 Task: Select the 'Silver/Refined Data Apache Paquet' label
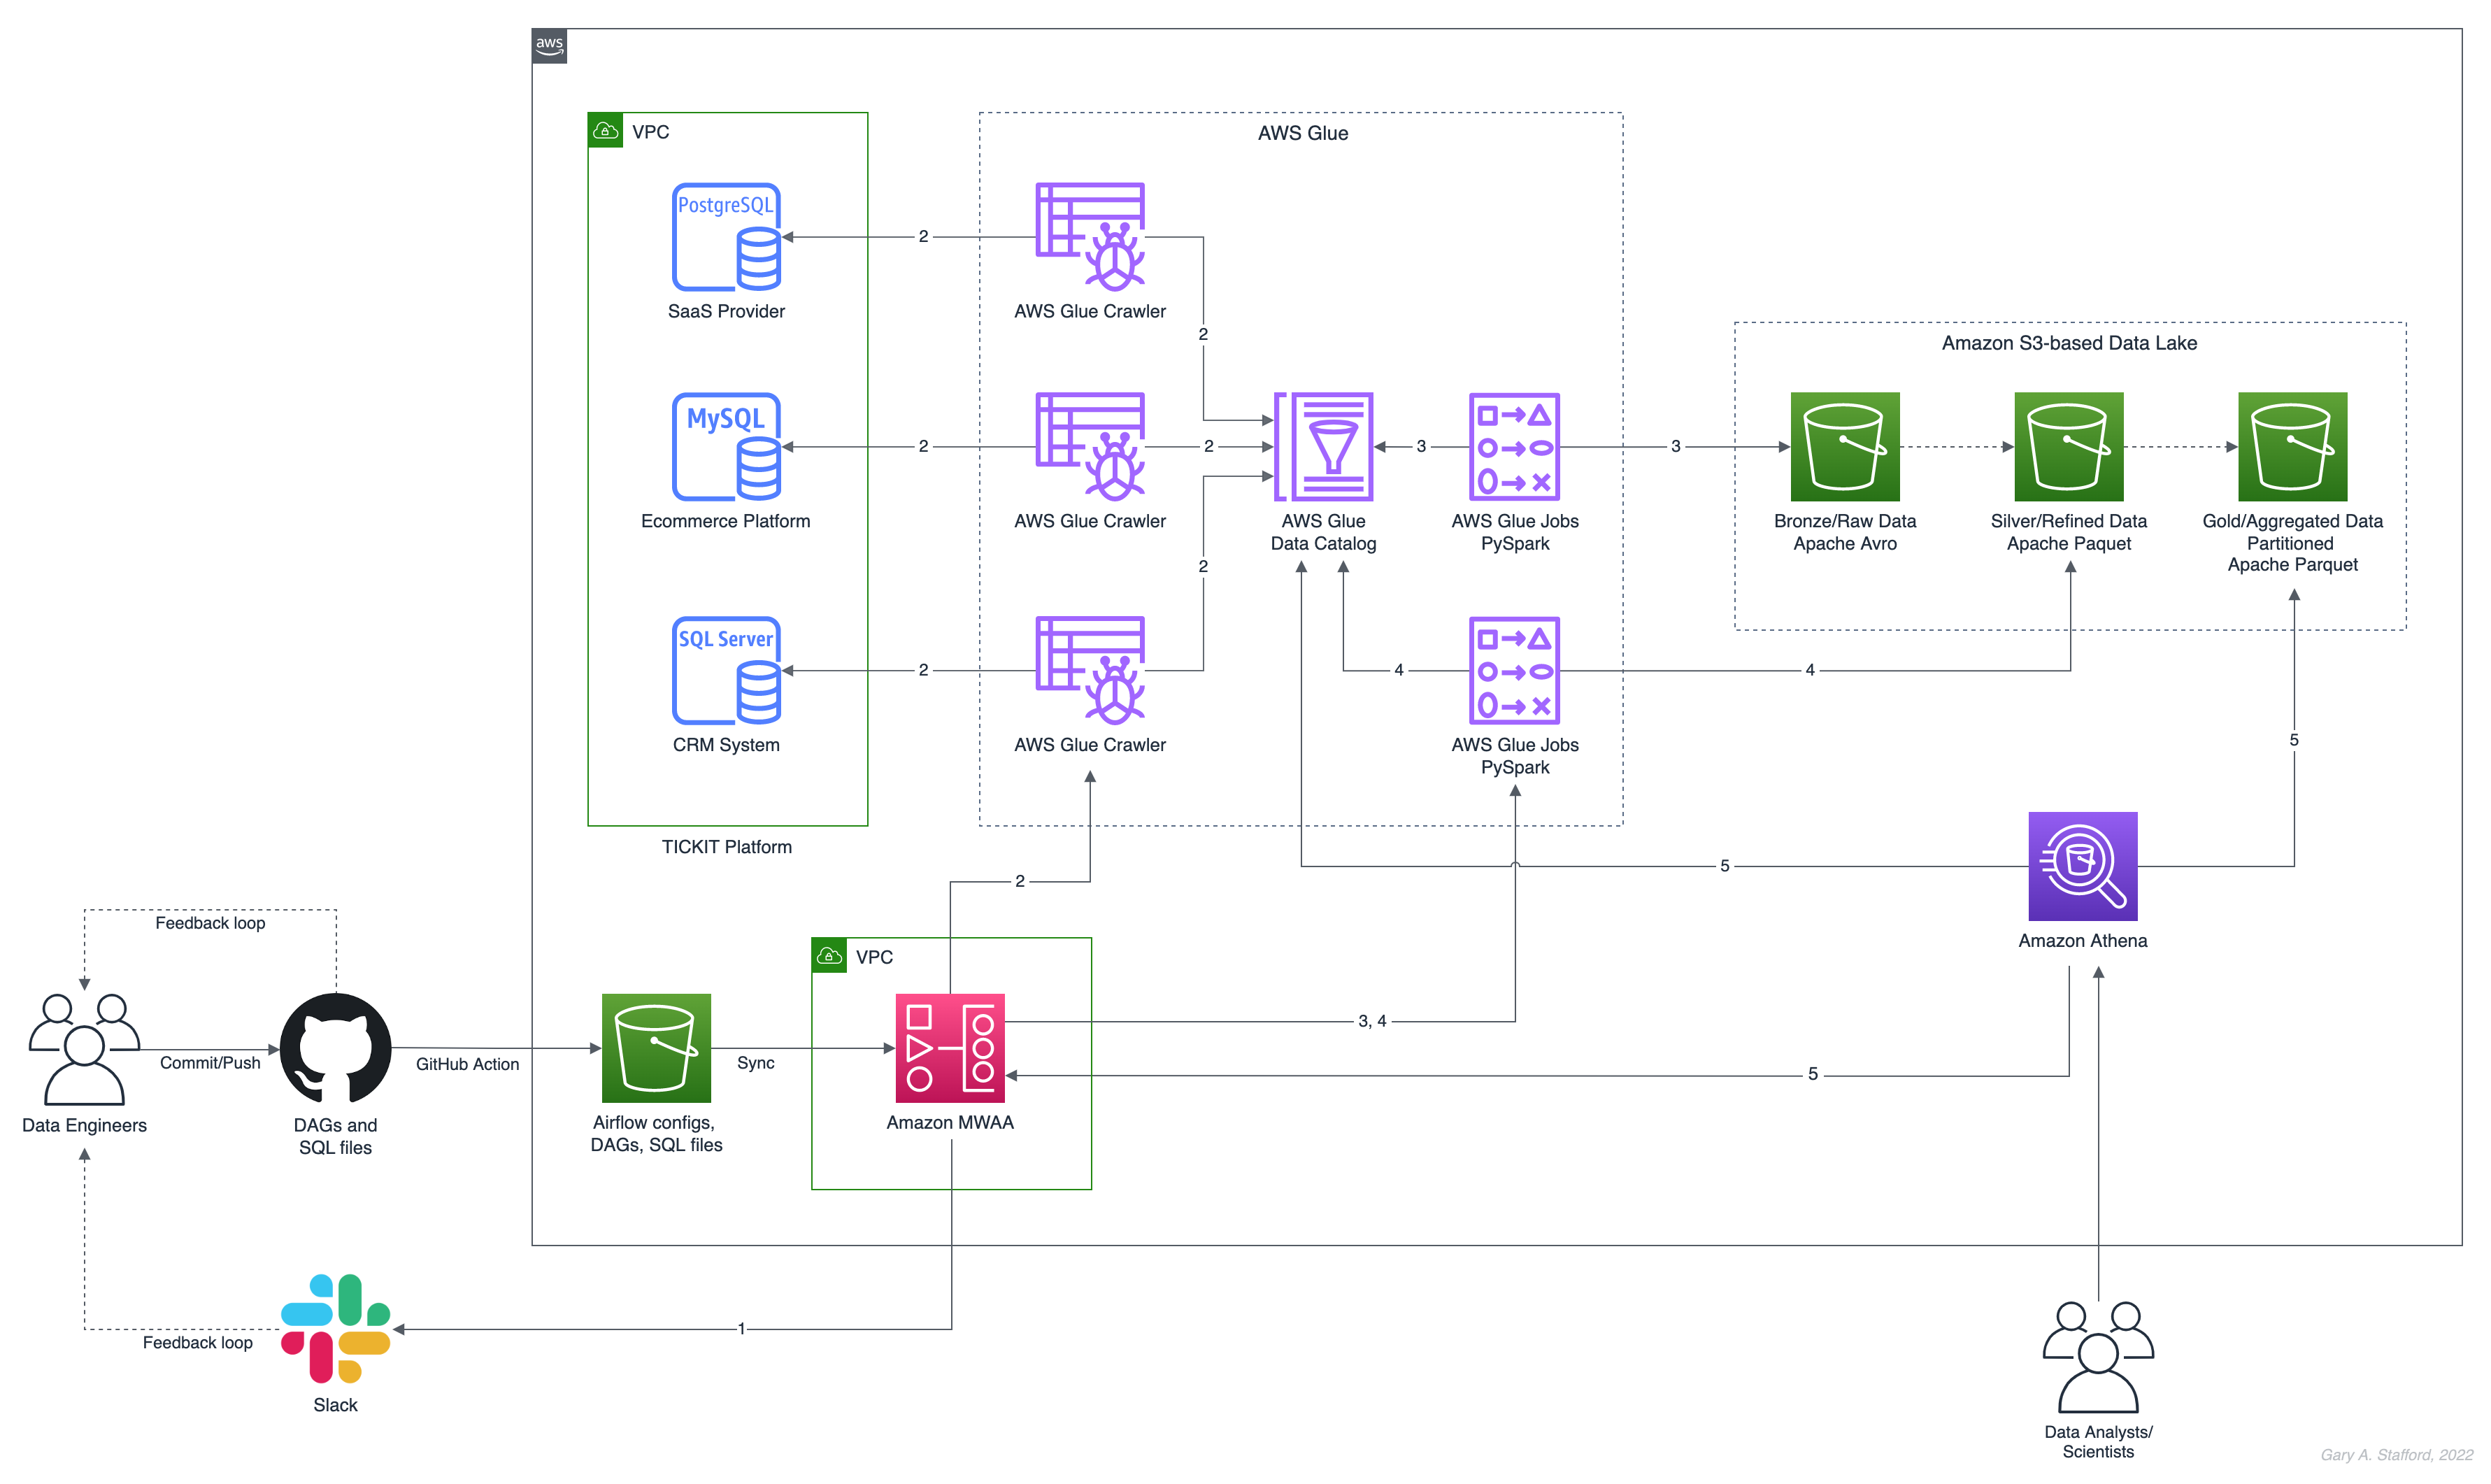(2068, 532)
